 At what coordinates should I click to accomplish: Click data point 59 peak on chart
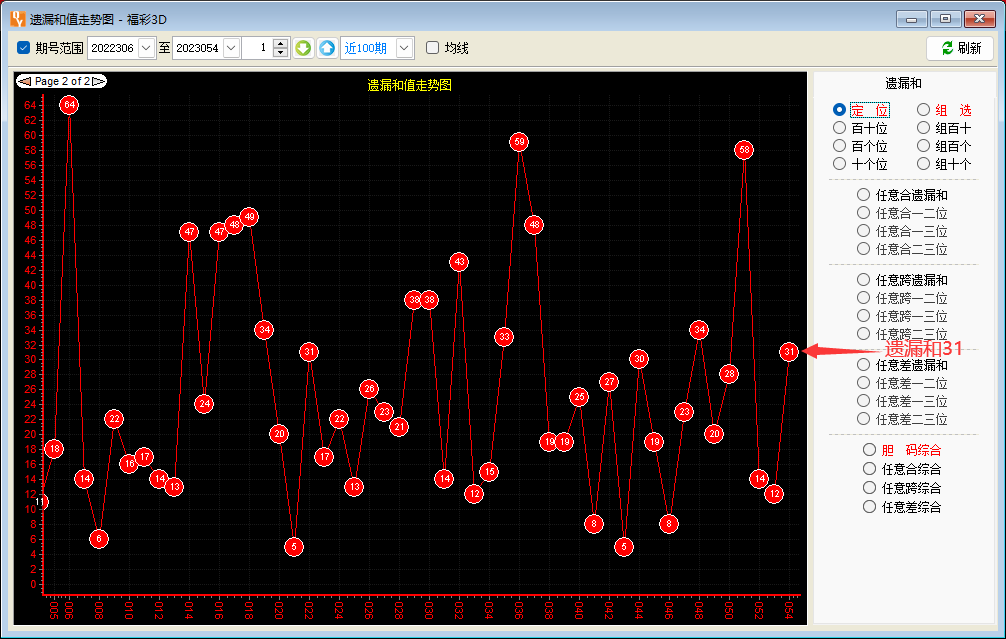pyautogui.click(x=519, y=142)
